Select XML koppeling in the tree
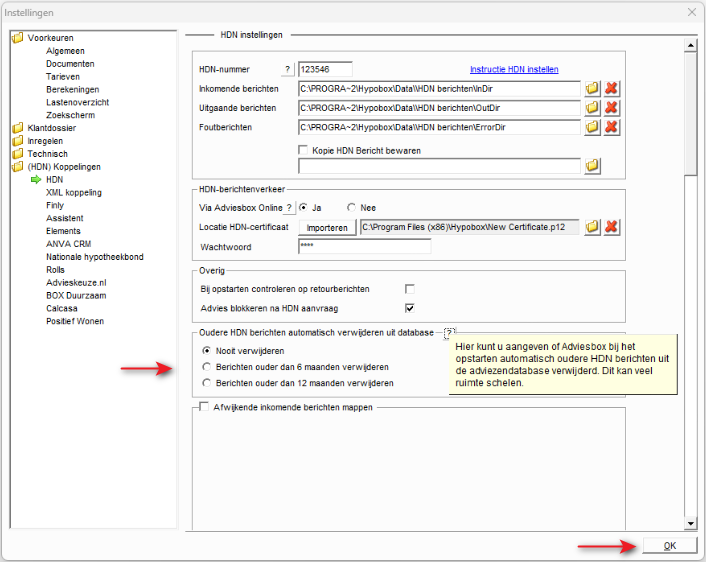The image size is (706, 562). 74,192
